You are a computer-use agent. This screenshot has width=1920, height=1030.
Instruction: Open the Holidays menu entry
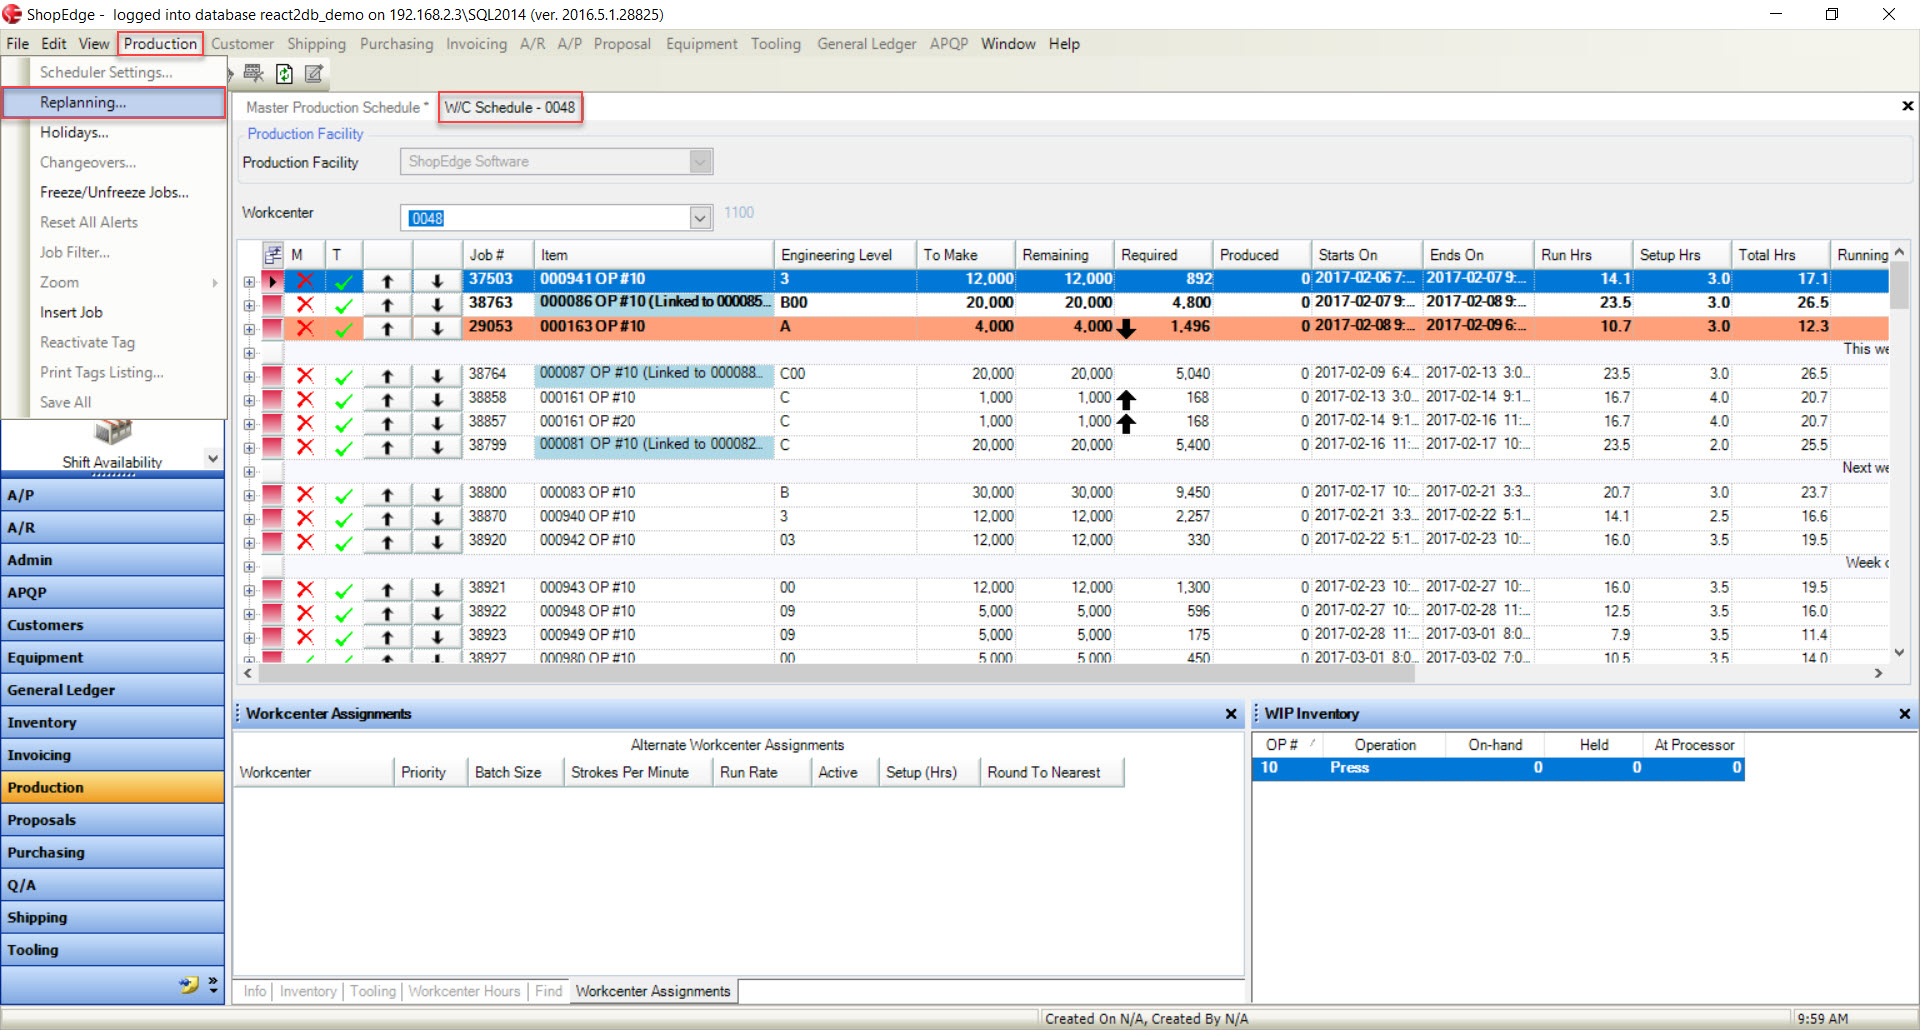[74, 132]
